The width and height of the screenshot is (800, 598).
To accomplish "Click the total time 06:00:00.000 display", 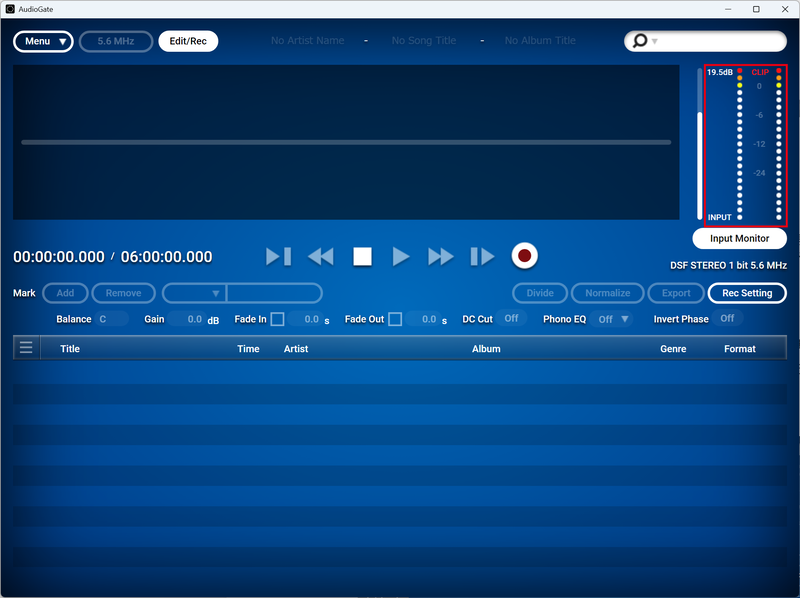I will point(166,257).
